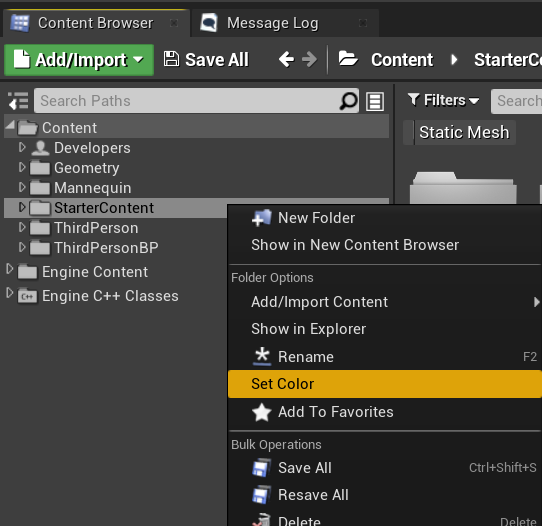Viewport: 542px width, 526px height.
Task: Close the Content Browser tab
Action: (x=174, y=23)
